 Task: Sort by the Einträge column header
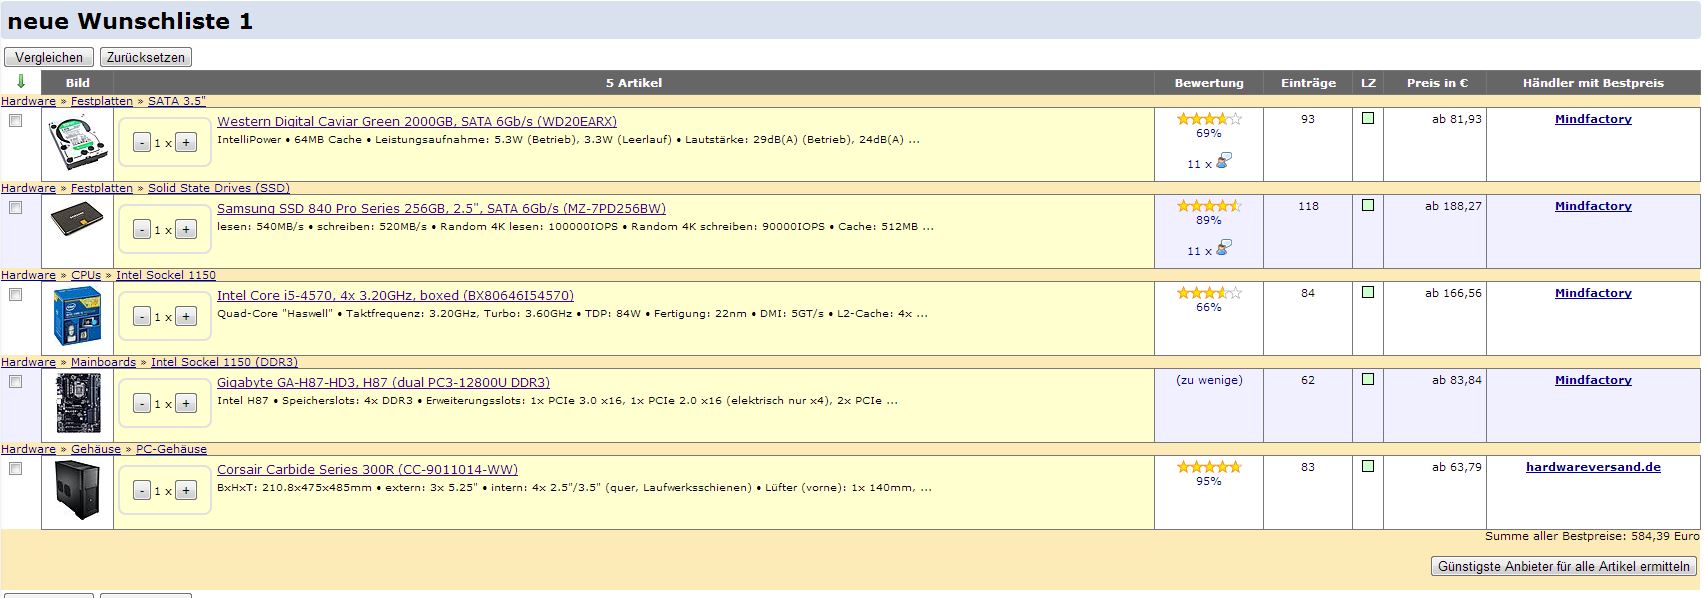1308,83
